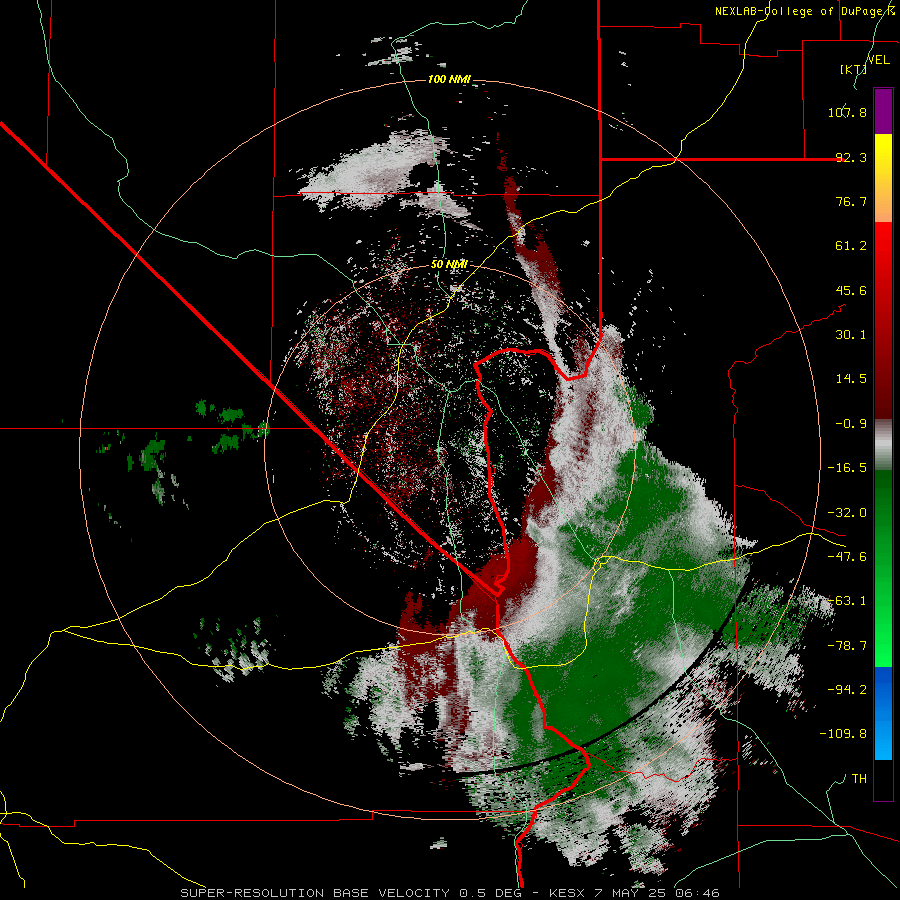This screenshot has height=900, width=900.
Task: Click the VEL legend heading
Action: (879, 59)
